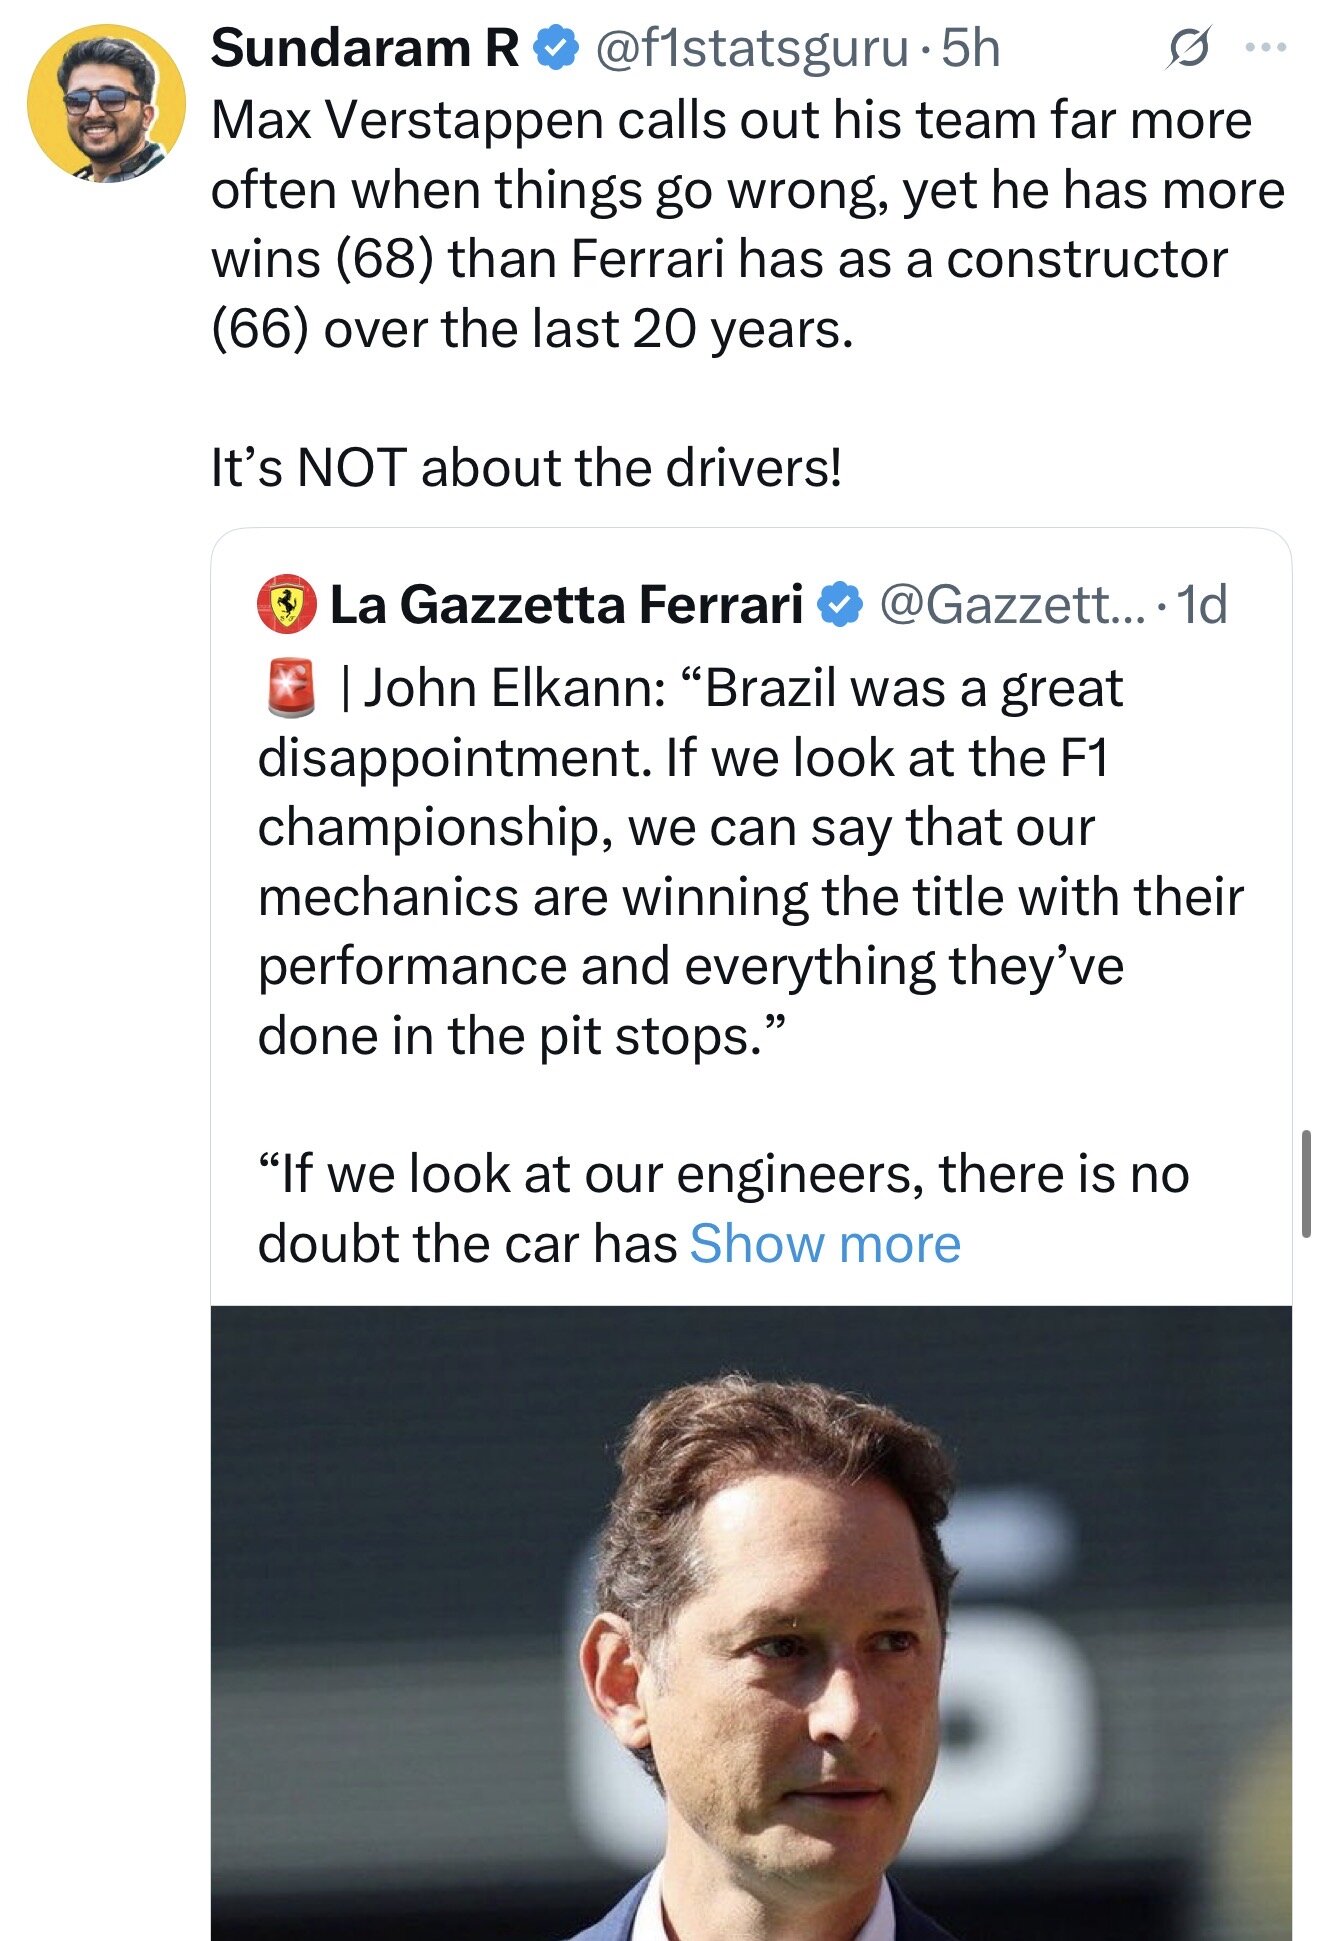This screenshot has width=1320, height=1941.
Task: Click the 1d quoted post timestamp
Action: point(1202,604)
